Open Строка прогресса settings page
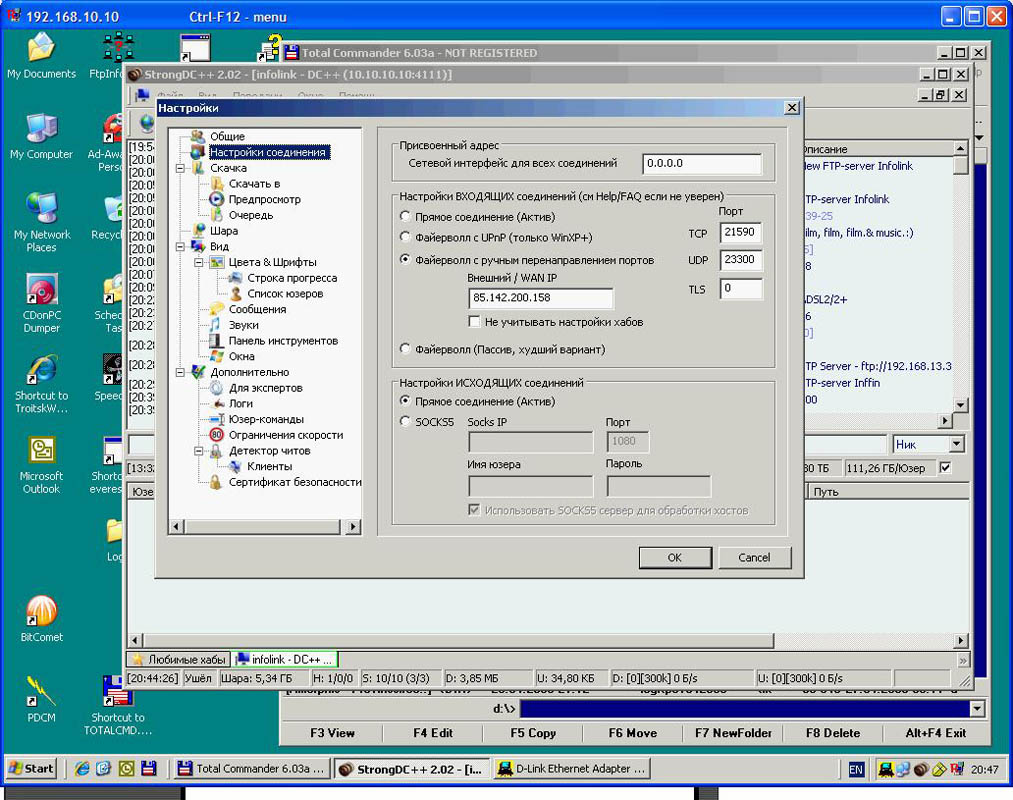This screenshot has height=800, width=1013. tap(292, 278)
